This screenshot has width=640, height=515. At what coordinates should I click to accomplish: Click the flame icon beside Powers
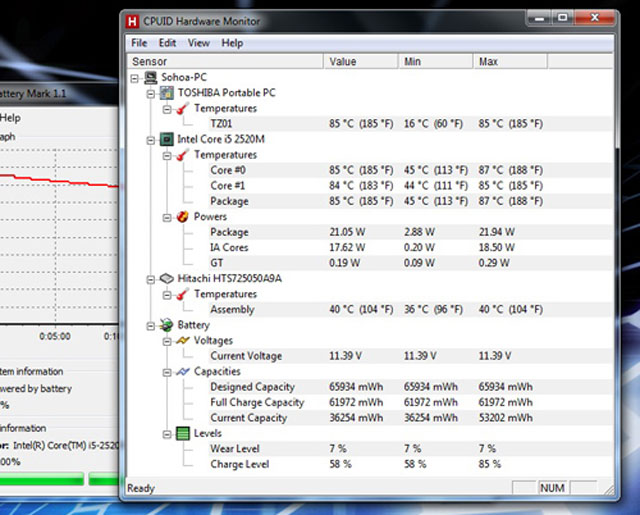[182, 217]
